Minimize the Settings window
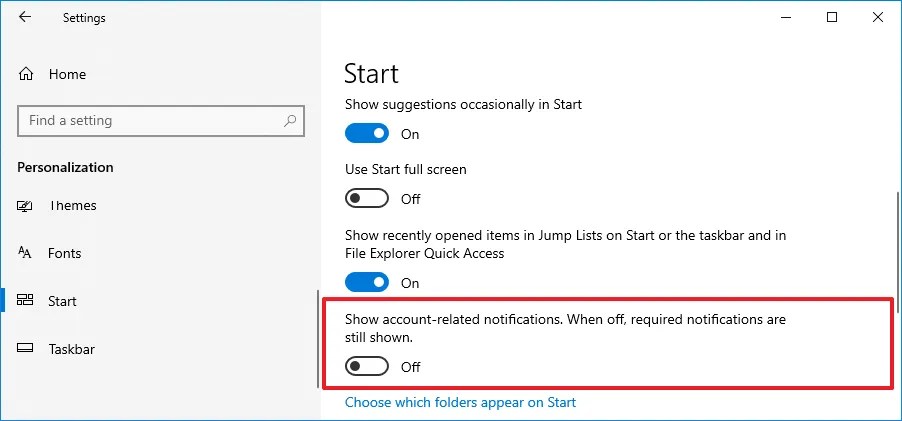The height and width of the screenshot is (421, 902). pyautogui.click(x=788, y=17)
